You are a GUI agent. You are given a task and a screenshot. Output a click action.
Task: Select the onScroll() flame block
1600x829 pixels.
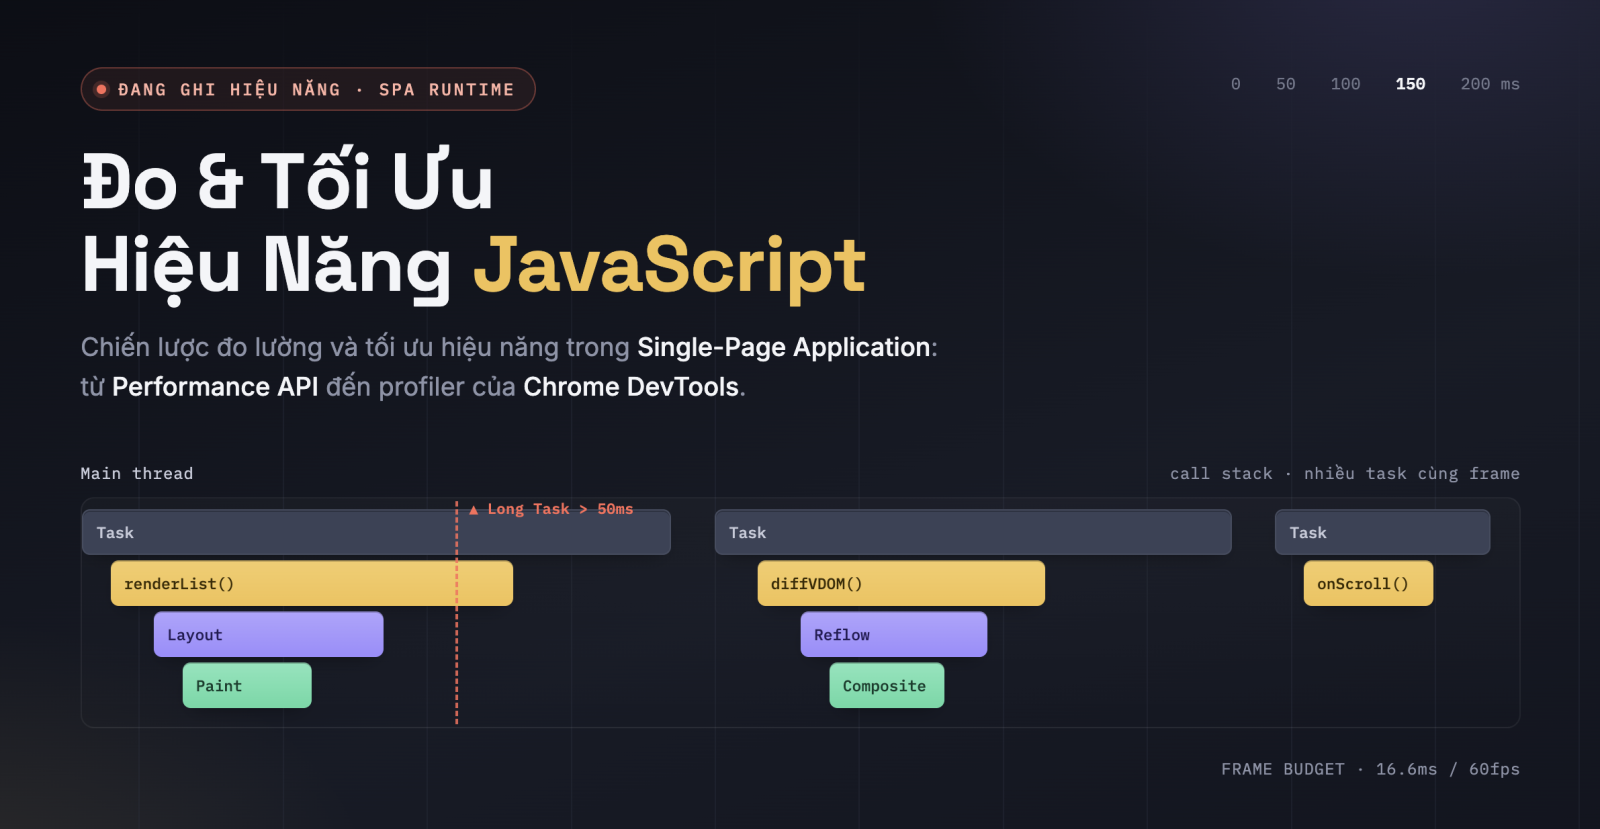click(1368, 583)
